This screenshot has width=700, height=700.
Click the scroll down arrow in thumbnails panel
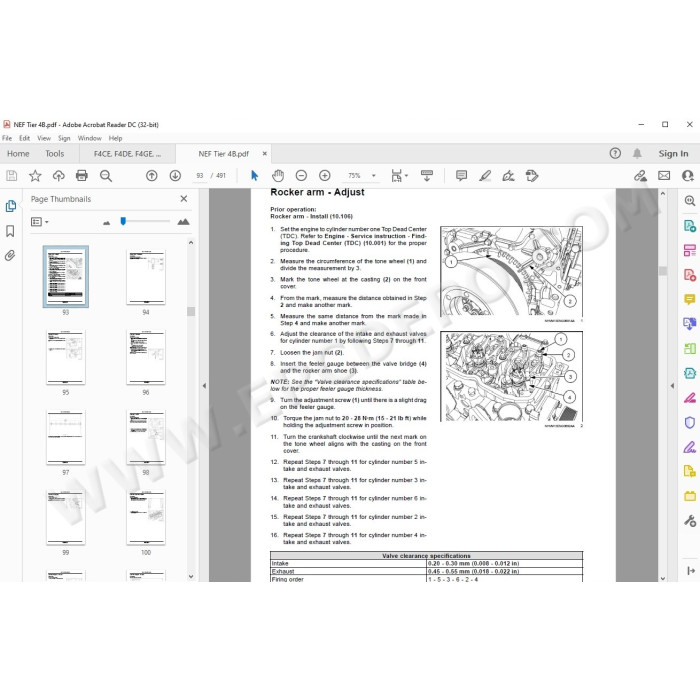pos(191,576)
